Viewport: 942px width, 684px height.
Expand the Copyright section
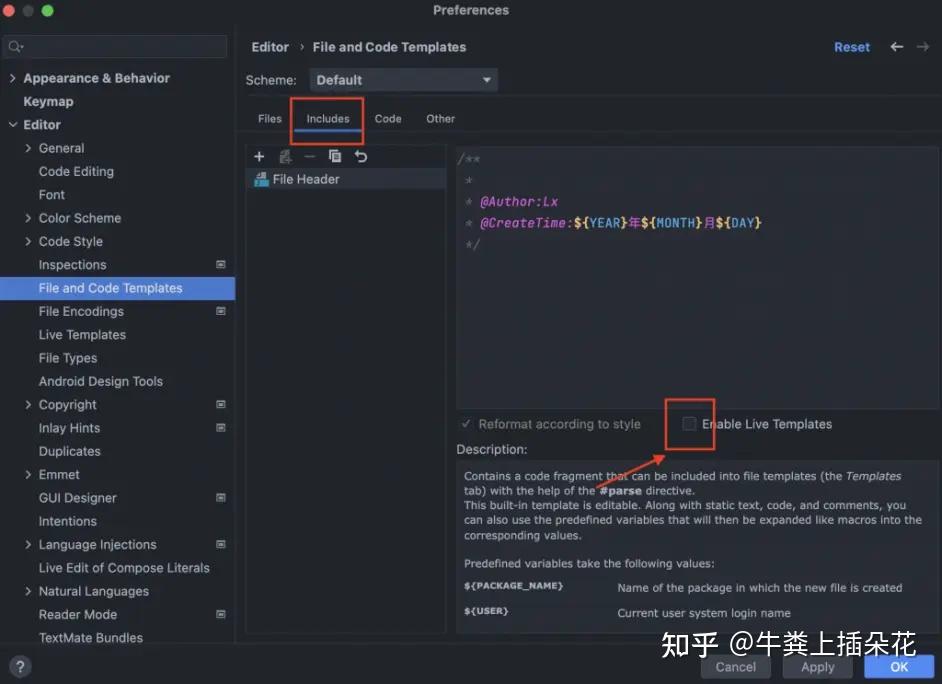pyautogui.click(x=30, y=404)
